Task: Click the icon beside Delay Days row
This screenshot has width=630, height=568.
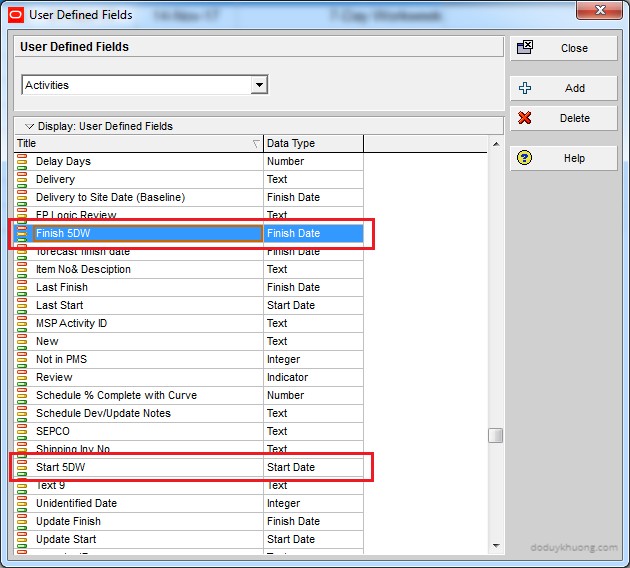Action: point(22,161)
